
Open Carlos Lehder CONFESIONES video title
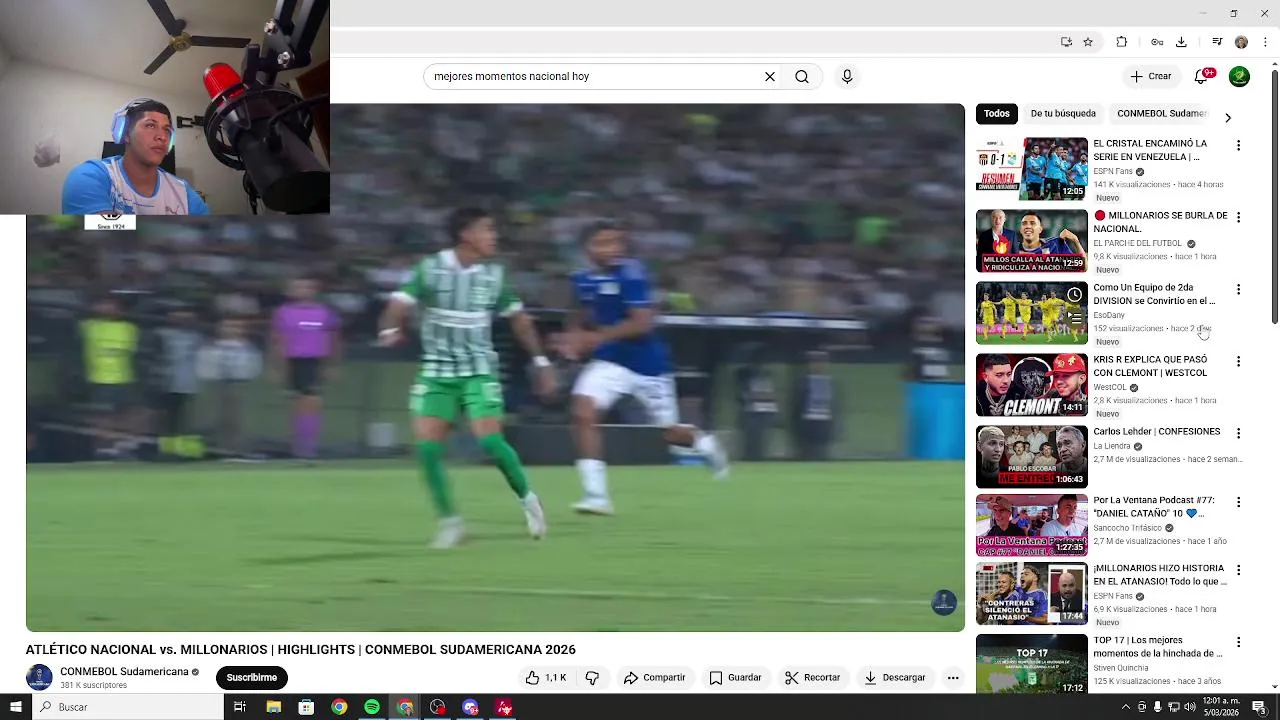pos(1156,431)
